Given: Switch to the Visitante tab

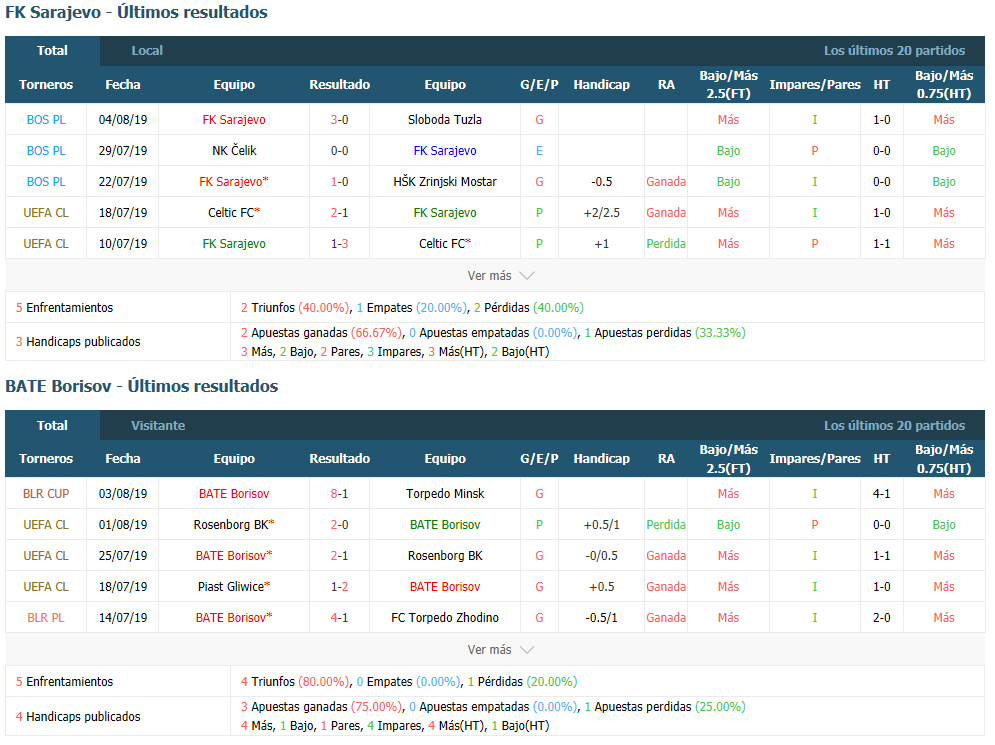Looking at the screenshot, I should [x=158, y=426].
